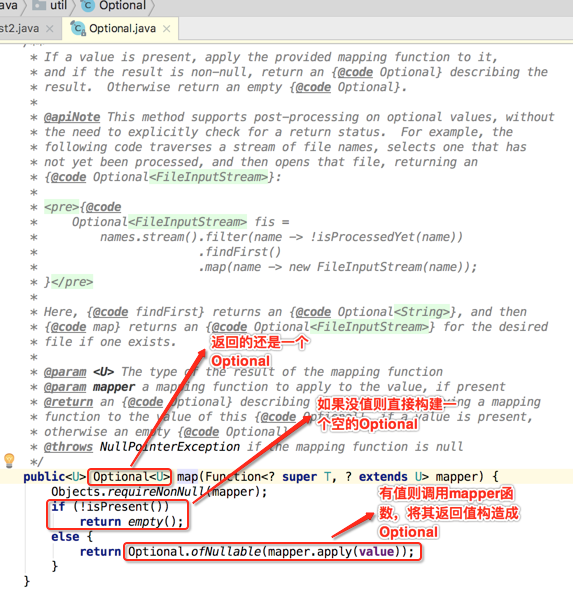The image size is (573, 598).
Task: Click 'ofNullable' method call
Action: (226, 551)
